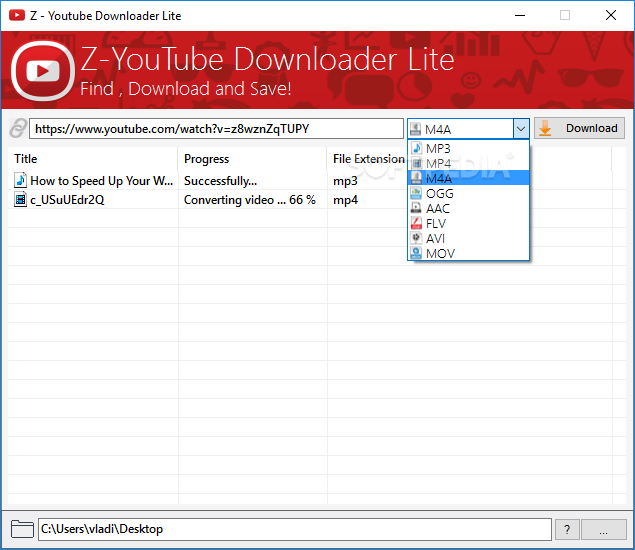635x550 pixels.
Task: Click the Download button
Action: pyautogui.click(x=580, y=128)
